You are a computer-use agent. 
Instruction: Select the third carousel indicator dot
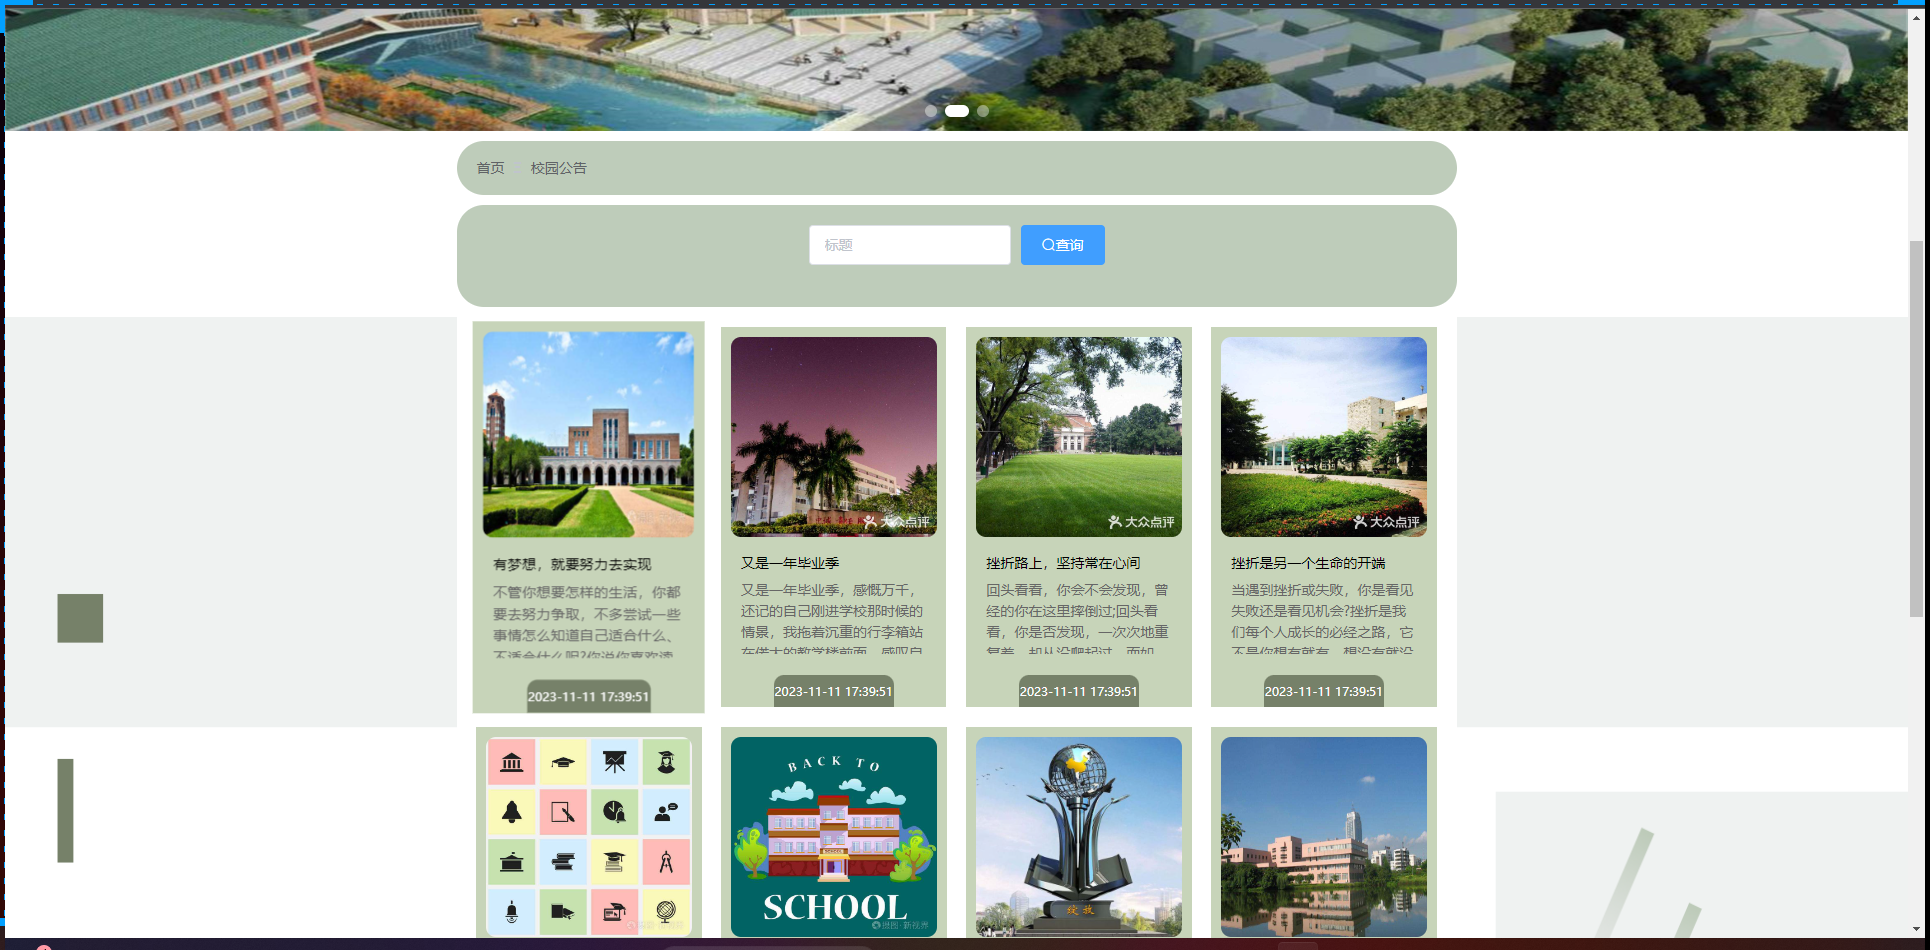tap(983, 111)
